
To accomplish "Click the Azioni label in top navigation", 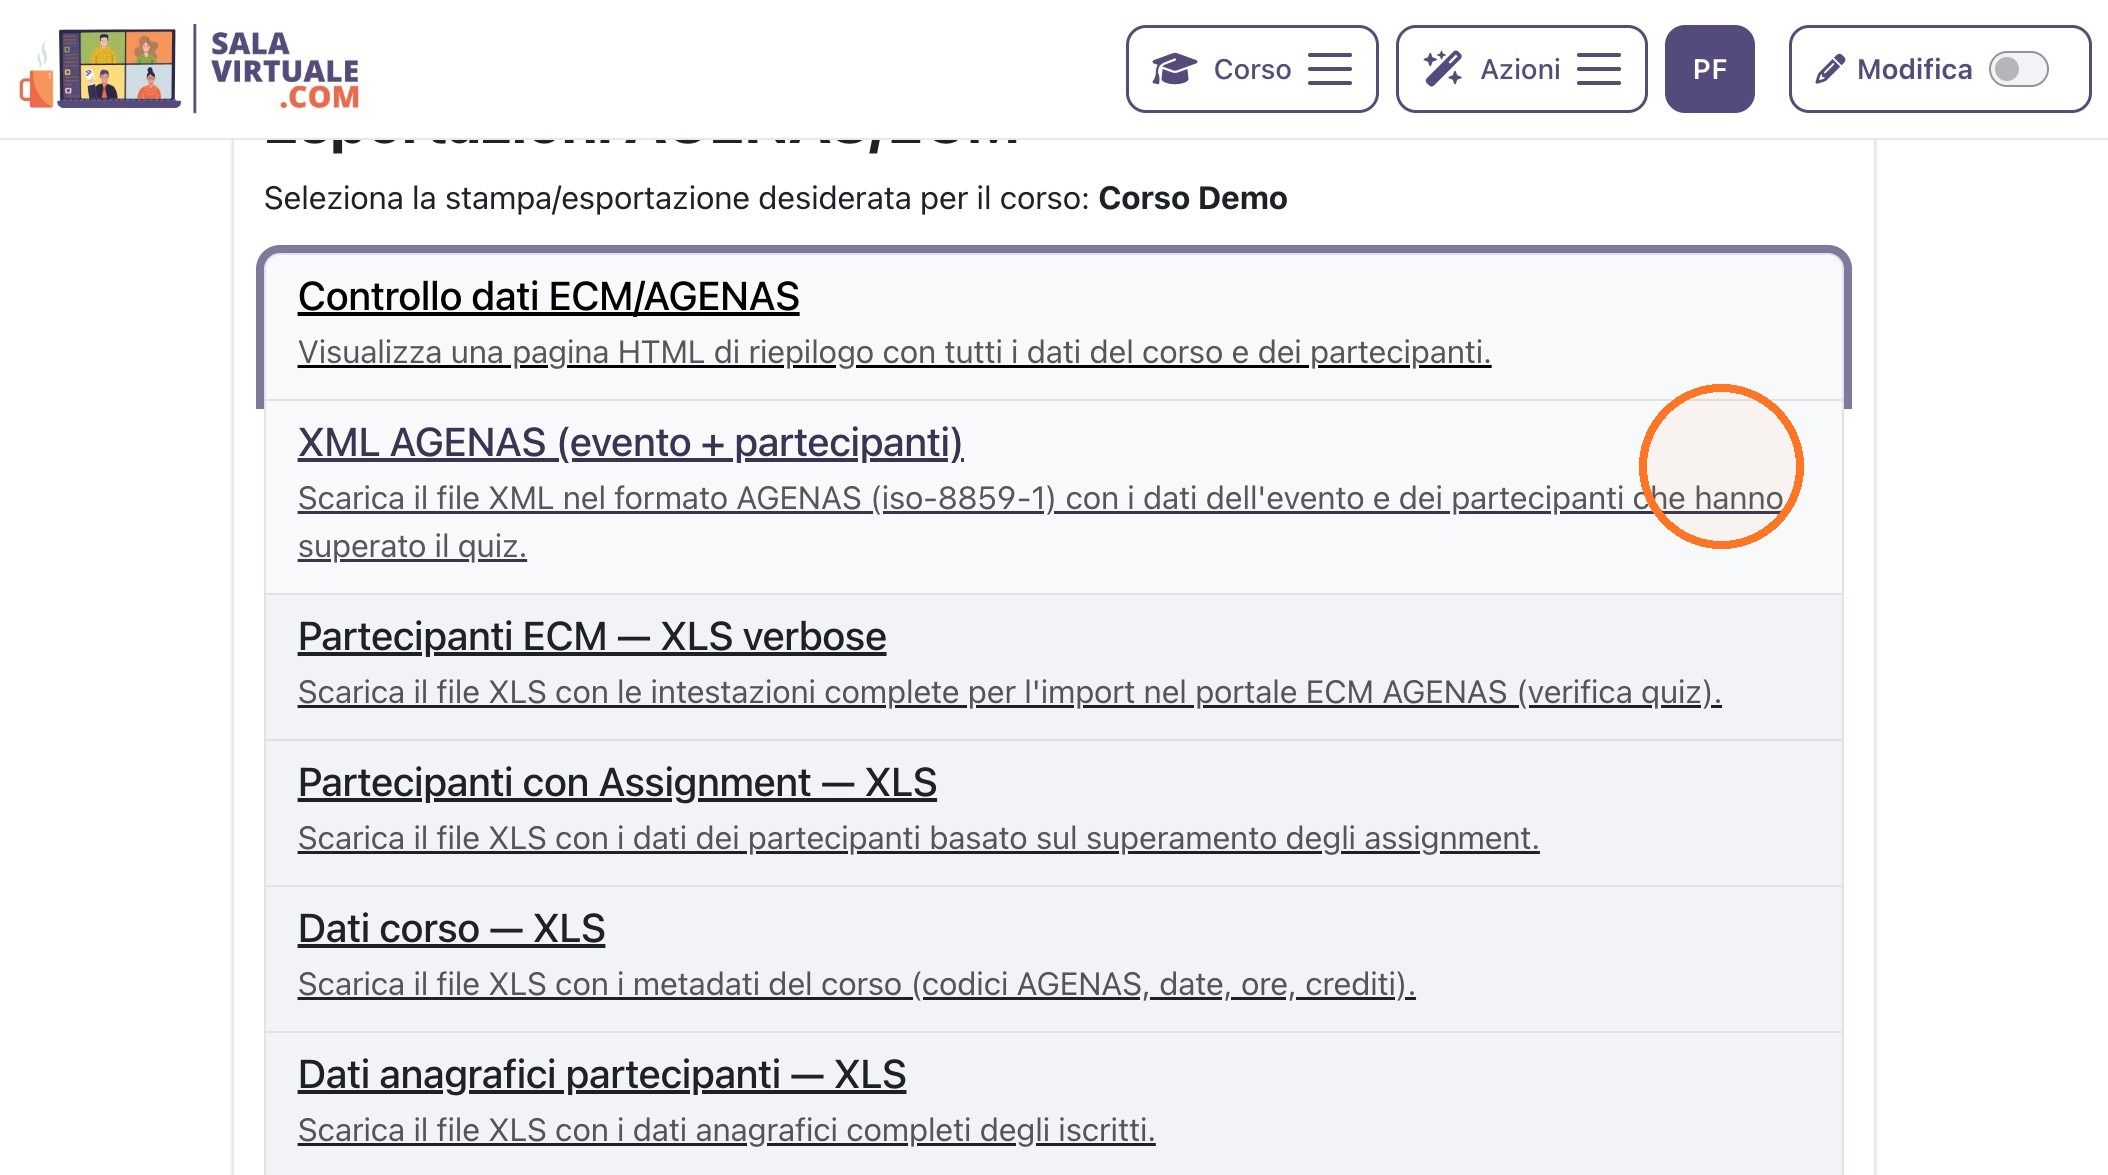I will (x=1520, y=69).
